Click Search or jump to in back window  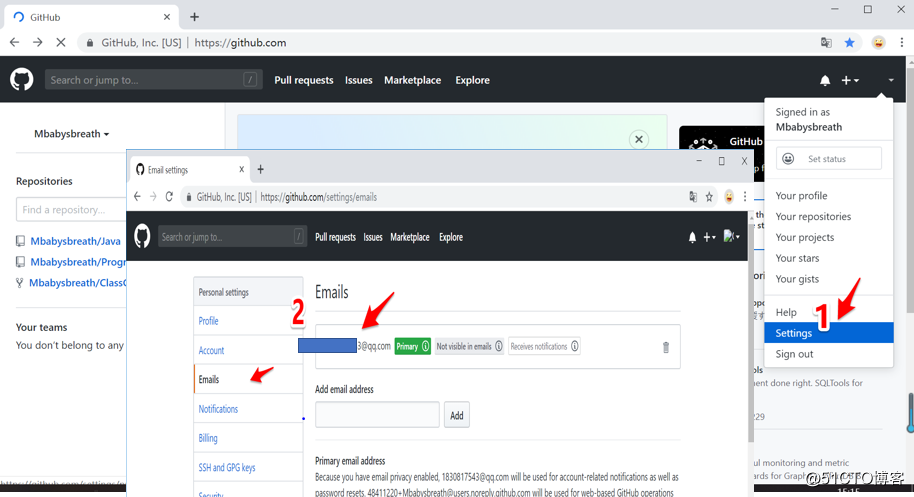(x=153, y=80)
